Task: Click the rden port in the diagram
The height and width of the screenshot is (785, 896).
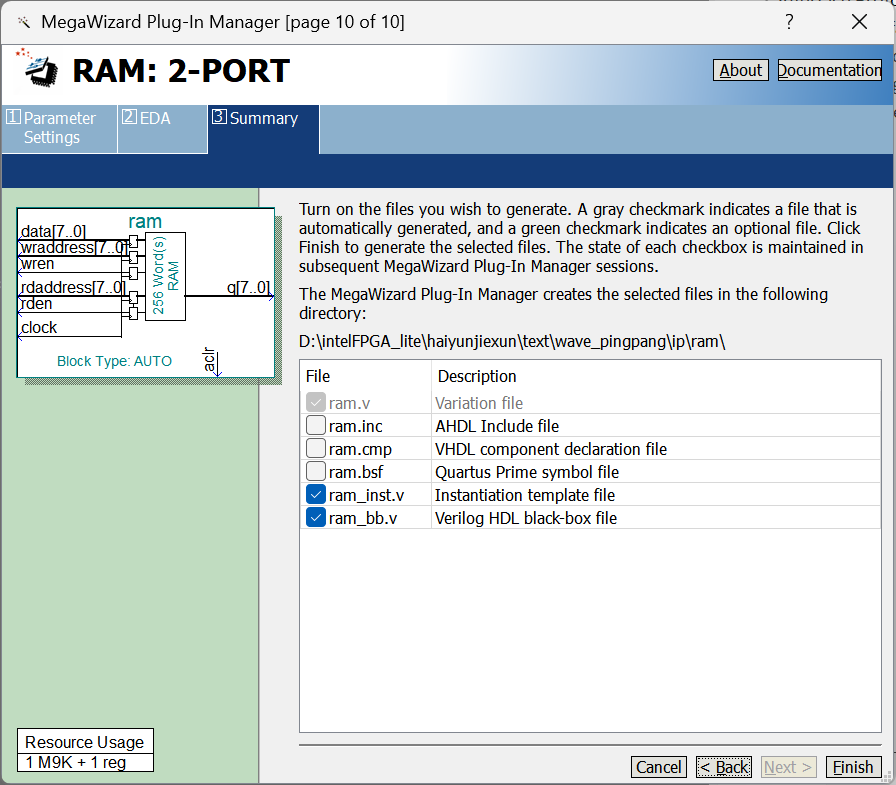Action: [36, 303]
